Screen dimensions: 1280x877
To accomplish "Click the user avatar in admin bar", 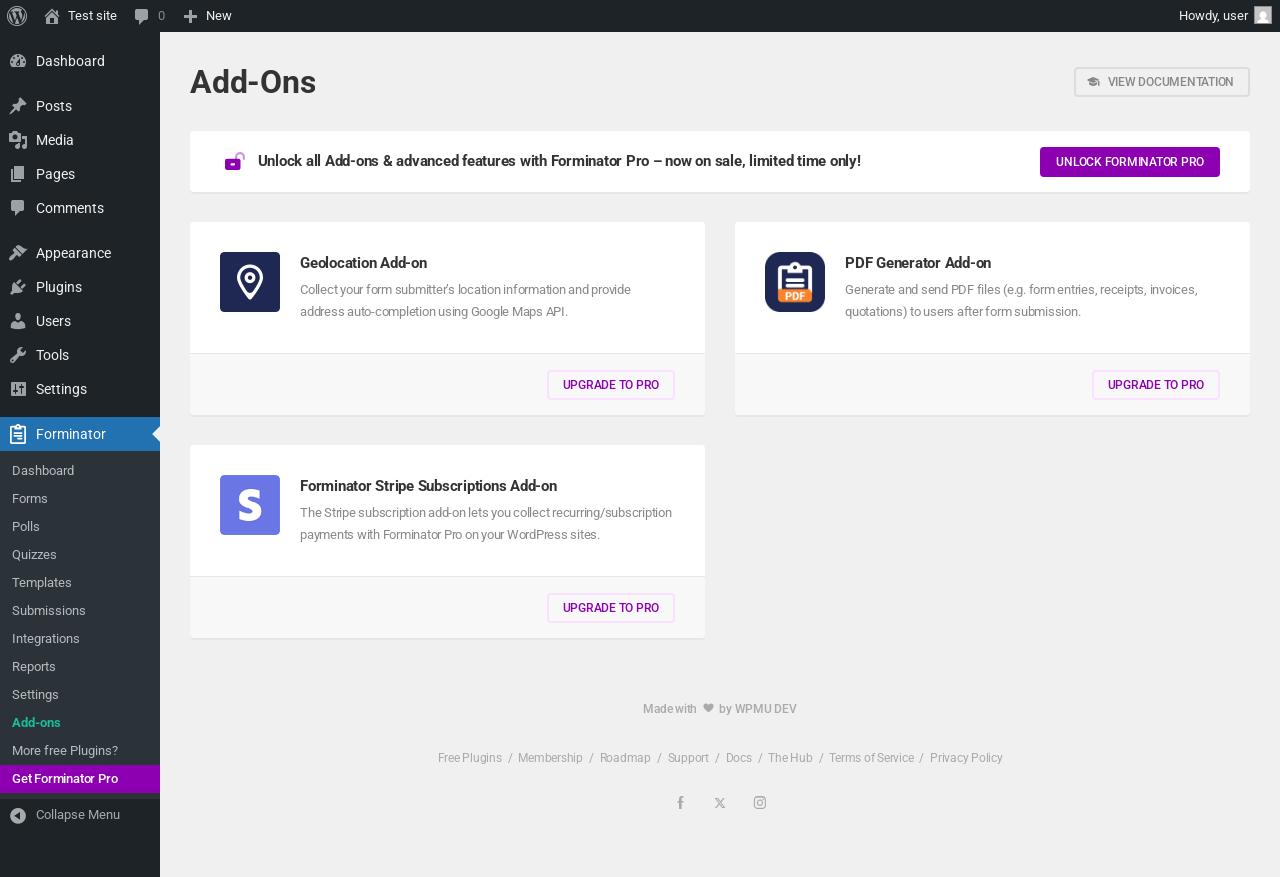I will [1263, 16].
